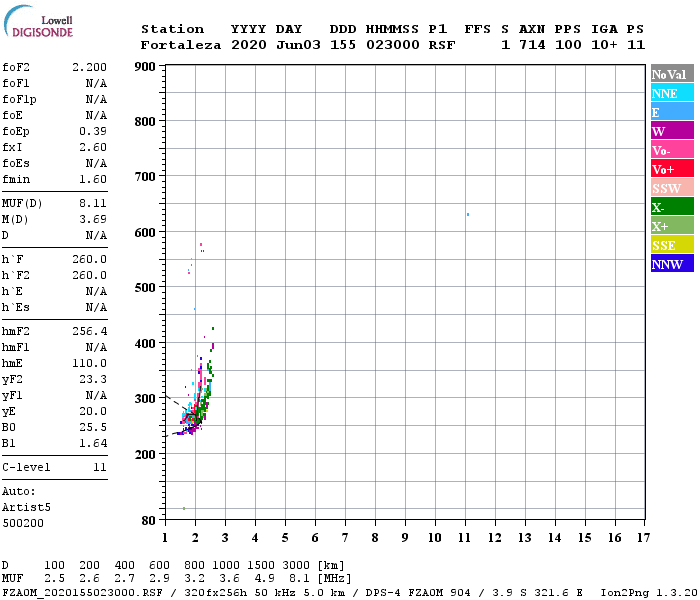Click the MUF value 8.1 for 3000 km
The height and width of the screenshot is (600, 700).
299,579
